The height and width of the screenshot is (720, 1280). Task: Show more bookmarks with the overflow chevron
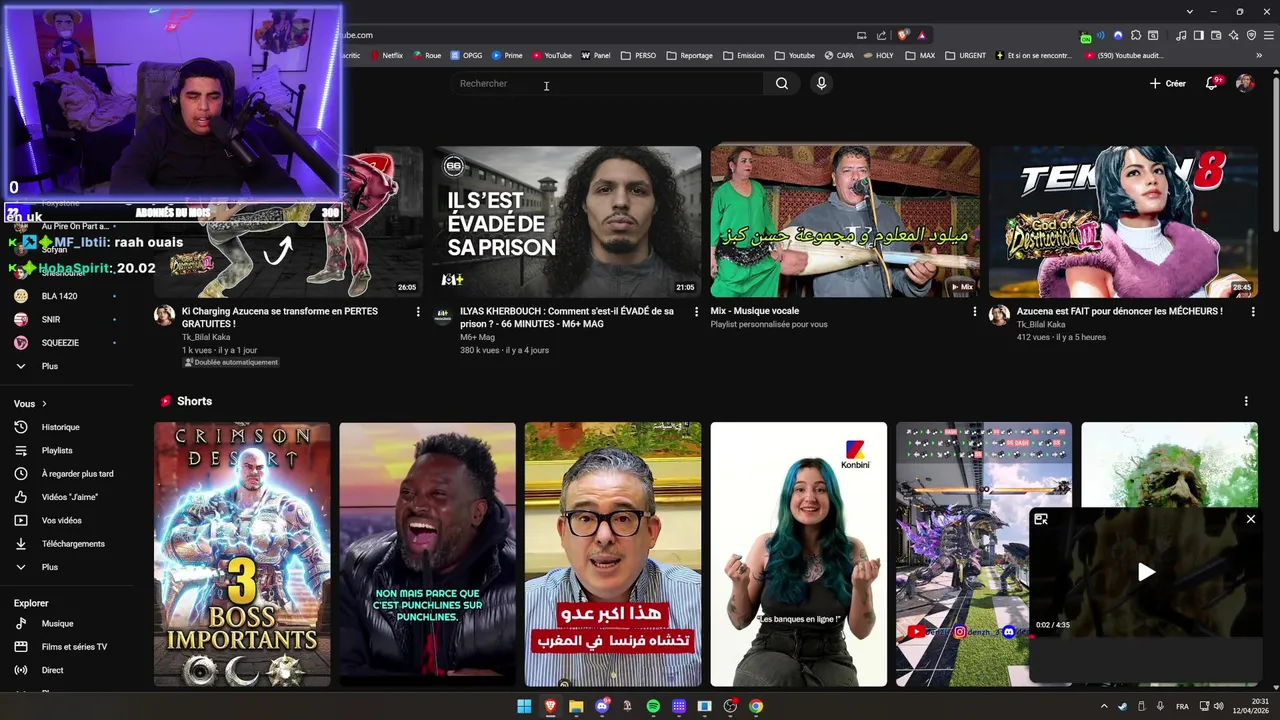point(1260,56)
